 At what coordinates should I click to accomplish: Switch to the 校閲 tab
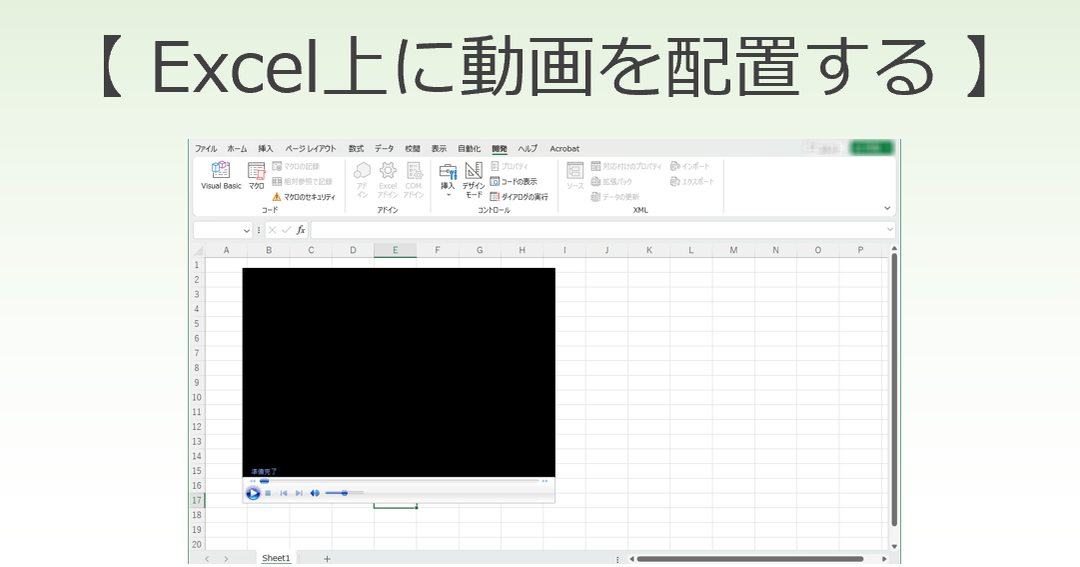coord(413,148)
